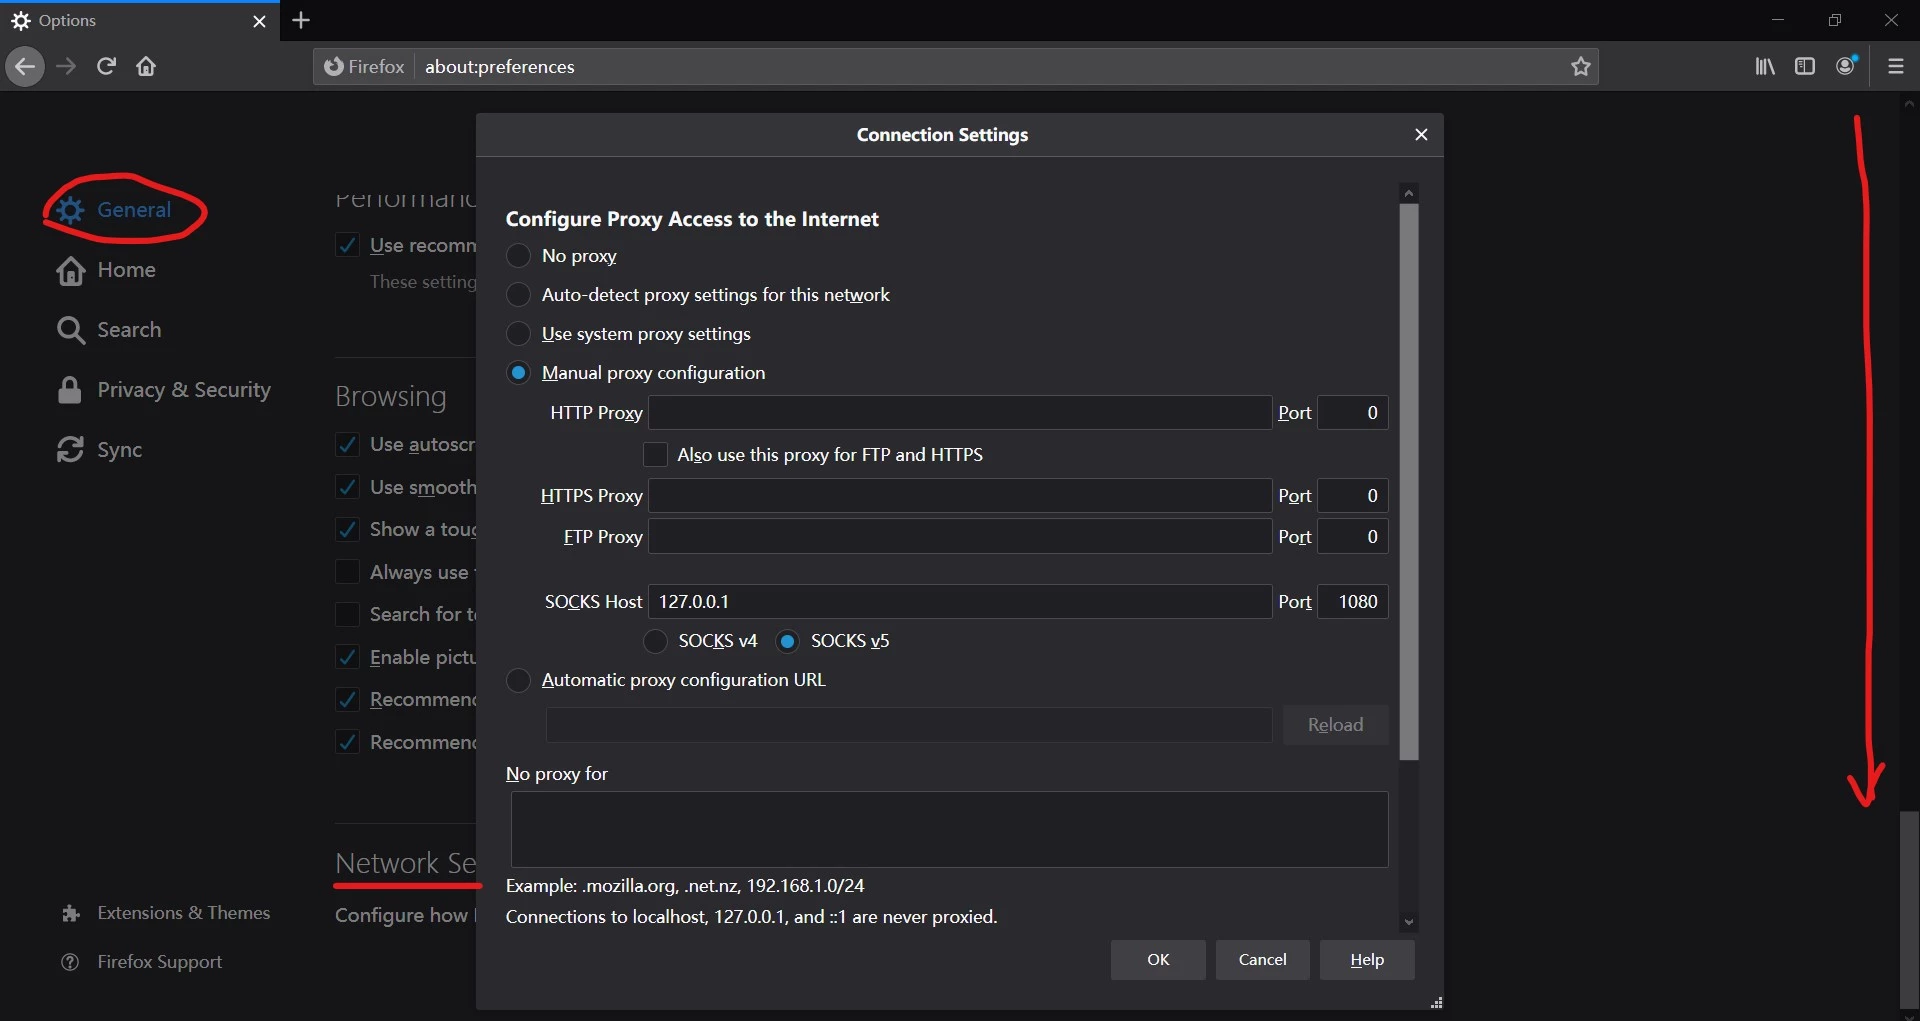This screenshot has width=1920, height=1021.
Task: Click the dialog vertical scrollbar thumb
Action: [x=1409, y=482]
